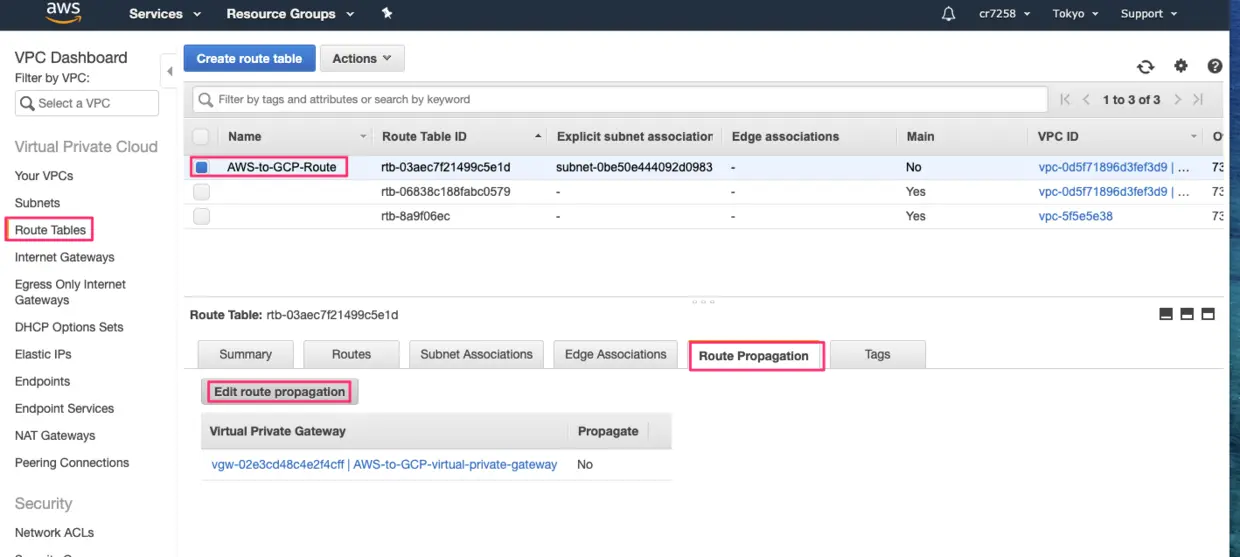
Task: Focus the filter by tags search field
Action: pyautogui.click(x=620, y=99)
